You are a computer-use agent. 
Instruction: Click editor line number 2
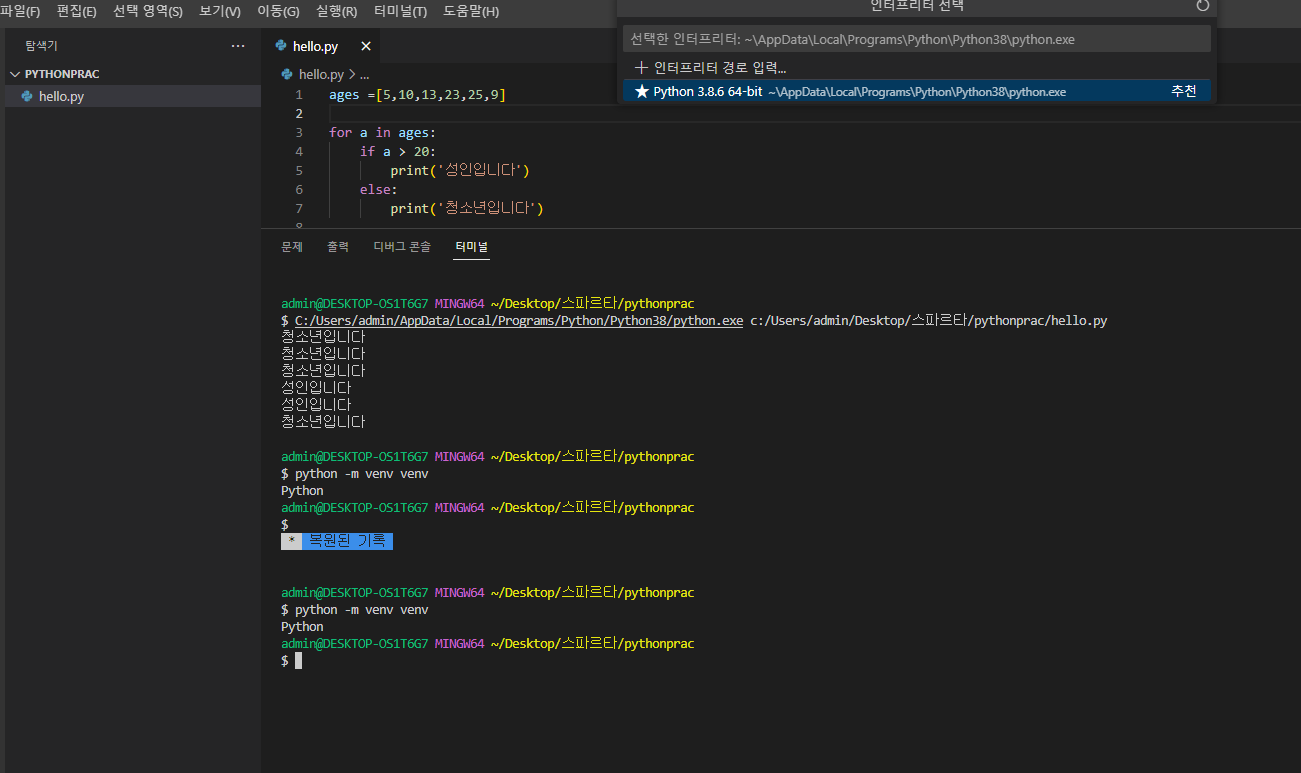298,113
